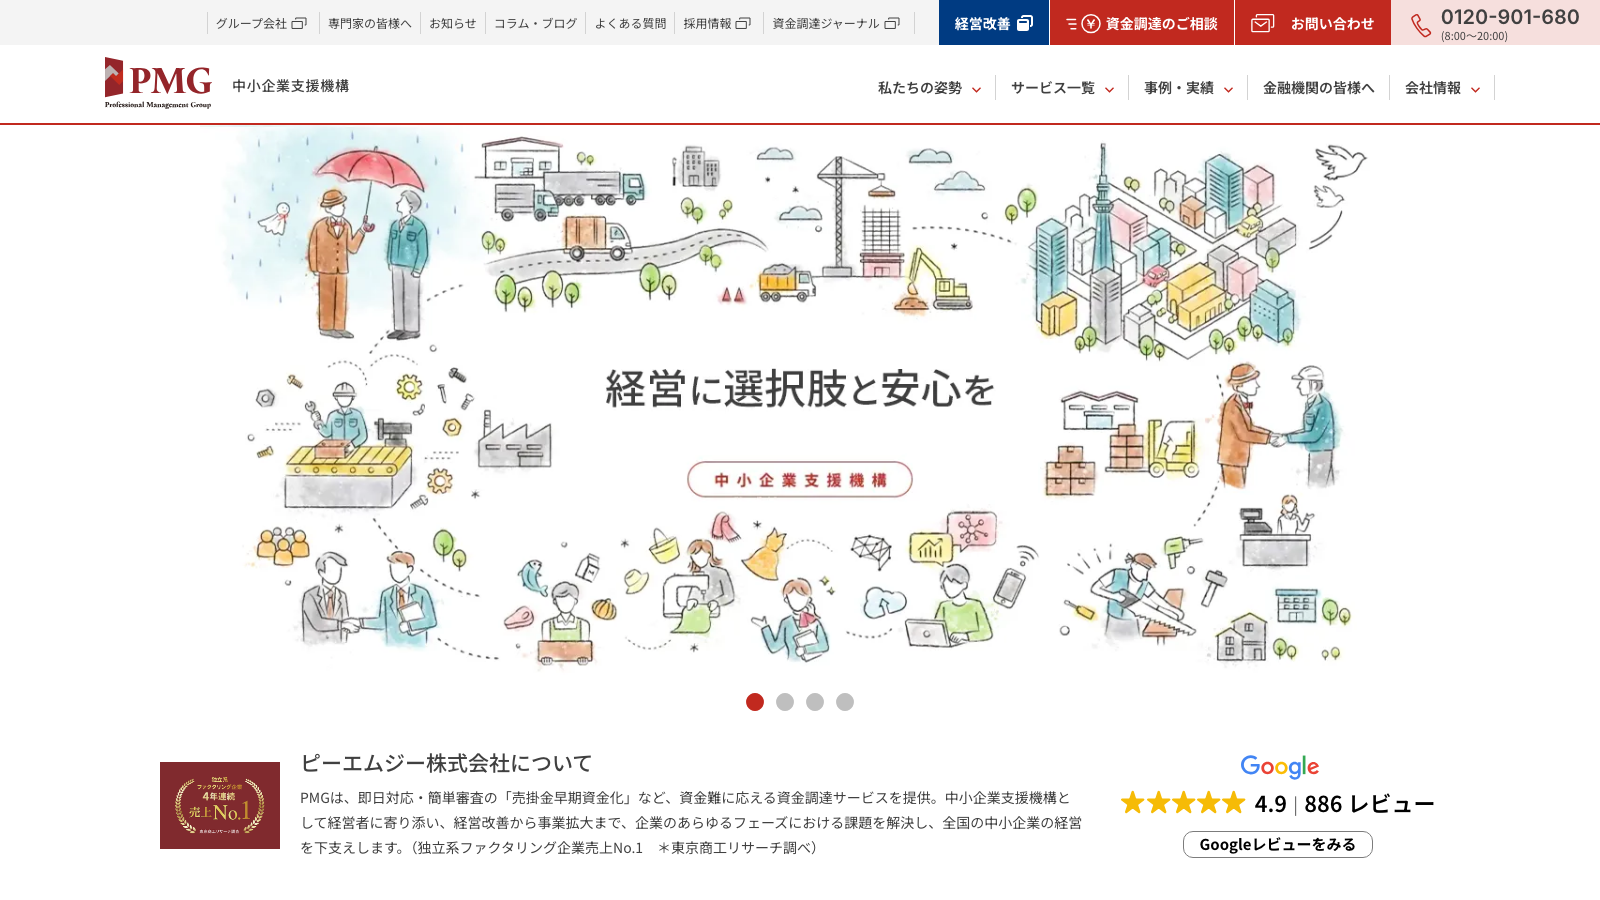The height and width of the screenshot is (900, 1600).
Task: Click the external link icon beside グループ会社
Action: (299, 23)
